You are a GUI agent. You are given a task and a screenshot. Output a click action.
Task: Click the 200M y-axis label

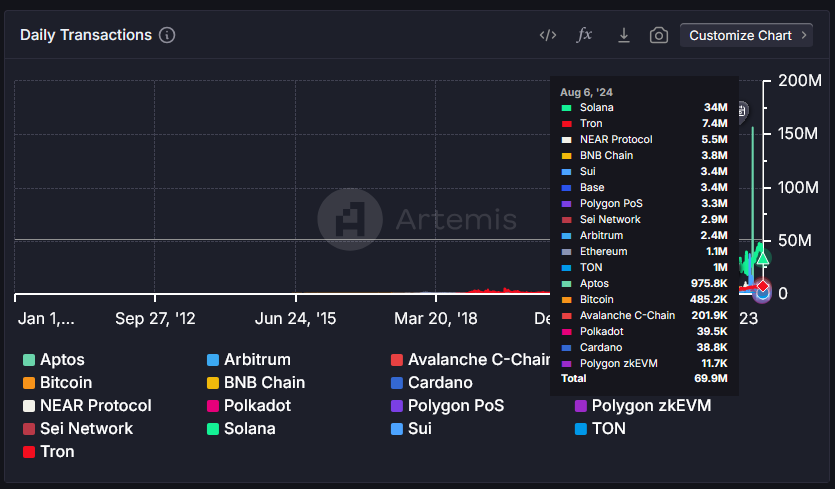click(x=800, y=80)
